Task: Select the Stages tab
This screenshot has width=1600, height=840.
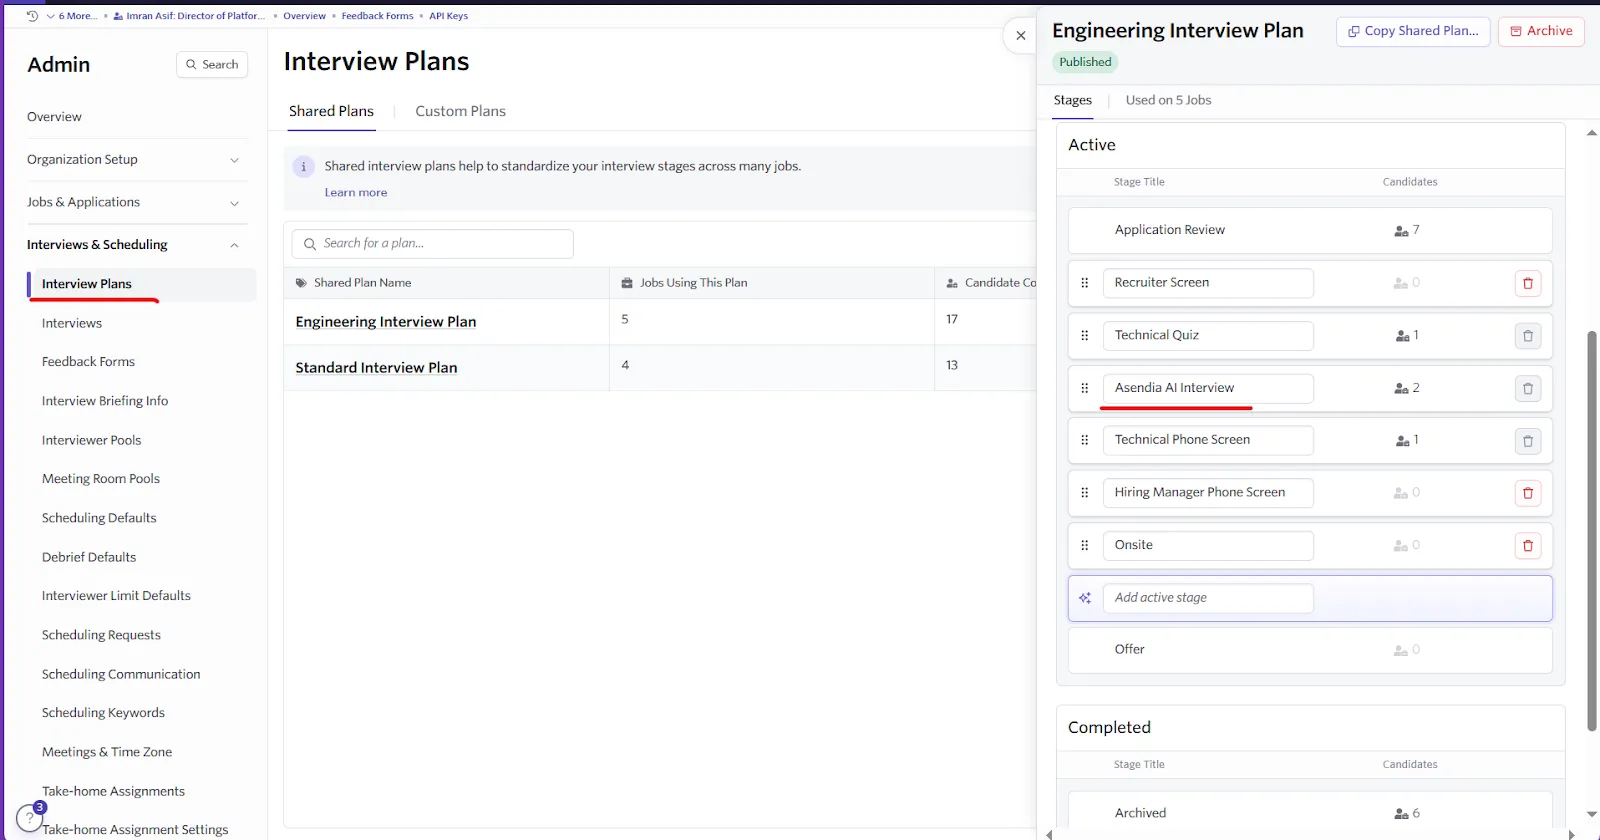Action: (1072, 100)
